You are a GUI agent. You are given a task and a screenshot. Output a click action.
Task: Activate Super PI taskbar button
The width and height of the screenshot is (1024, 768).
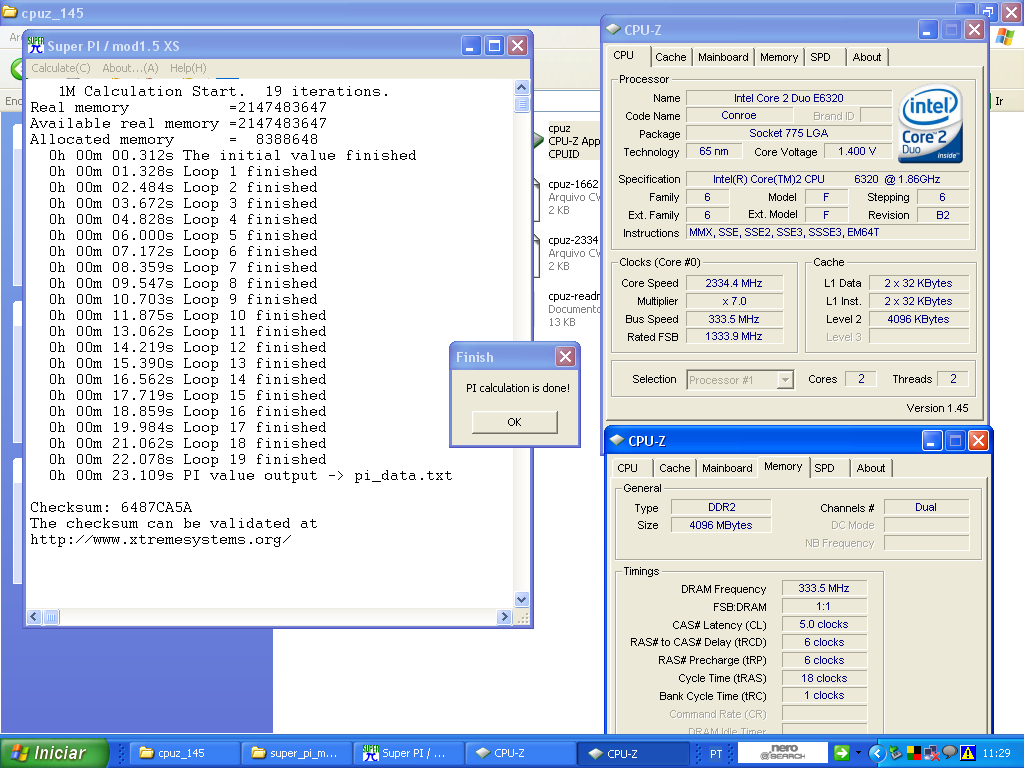[x=408, y=753]
